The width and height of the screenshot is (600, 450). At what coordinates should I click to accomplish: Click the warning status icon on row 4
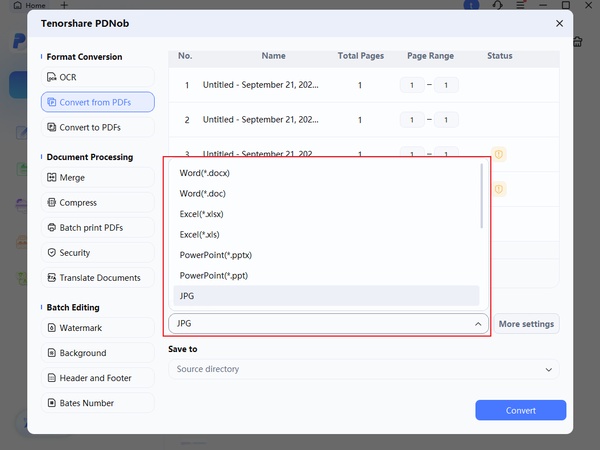499,189
